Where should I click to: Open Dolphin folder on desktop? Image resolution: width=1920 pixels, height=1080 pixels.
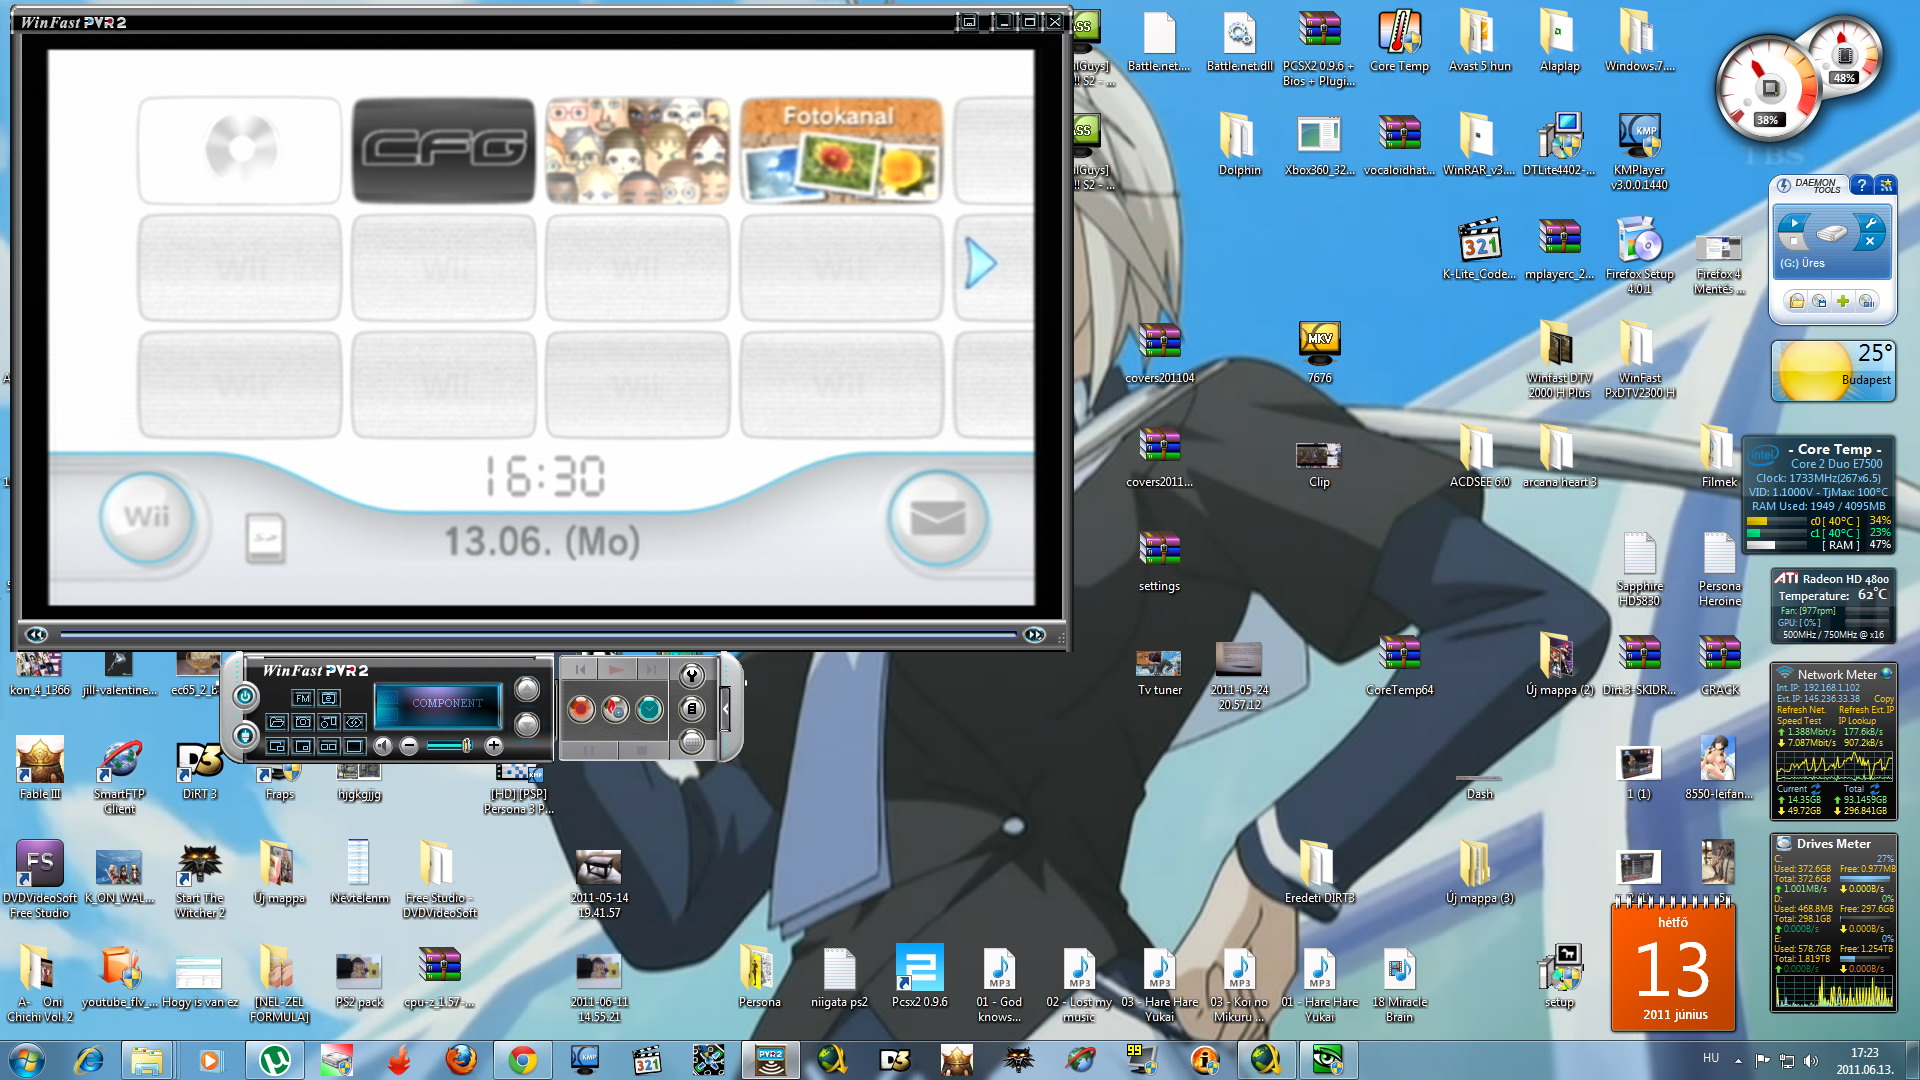pyautogui.click(x=1239, y=144)
